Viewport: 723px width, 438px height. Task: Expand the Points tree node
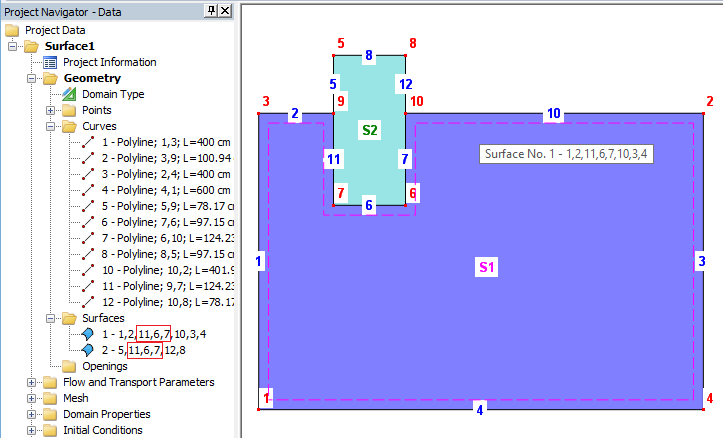coord(50,110)
